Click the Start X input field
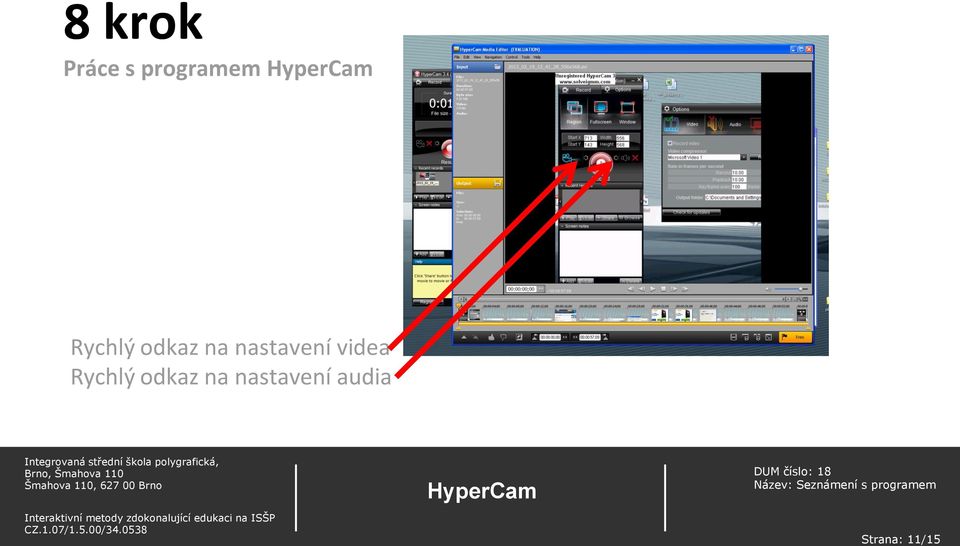This screenshot has height=546, width=960. (590, 138)
